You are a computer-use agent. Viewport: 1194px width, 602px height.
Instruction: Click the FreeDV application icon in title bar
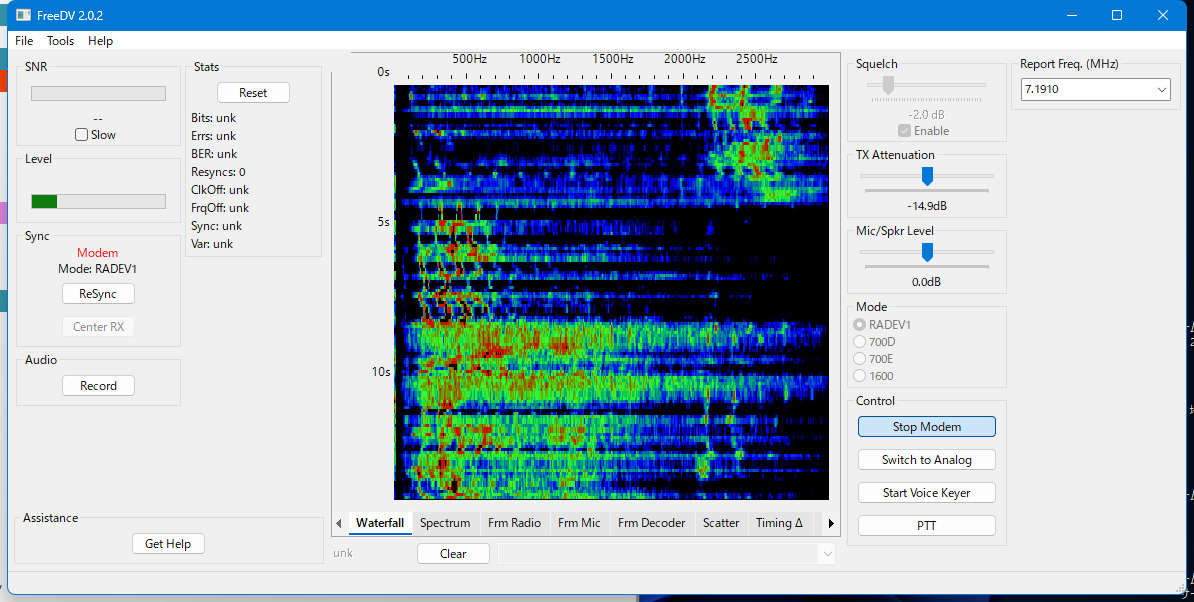pos(22,15)
